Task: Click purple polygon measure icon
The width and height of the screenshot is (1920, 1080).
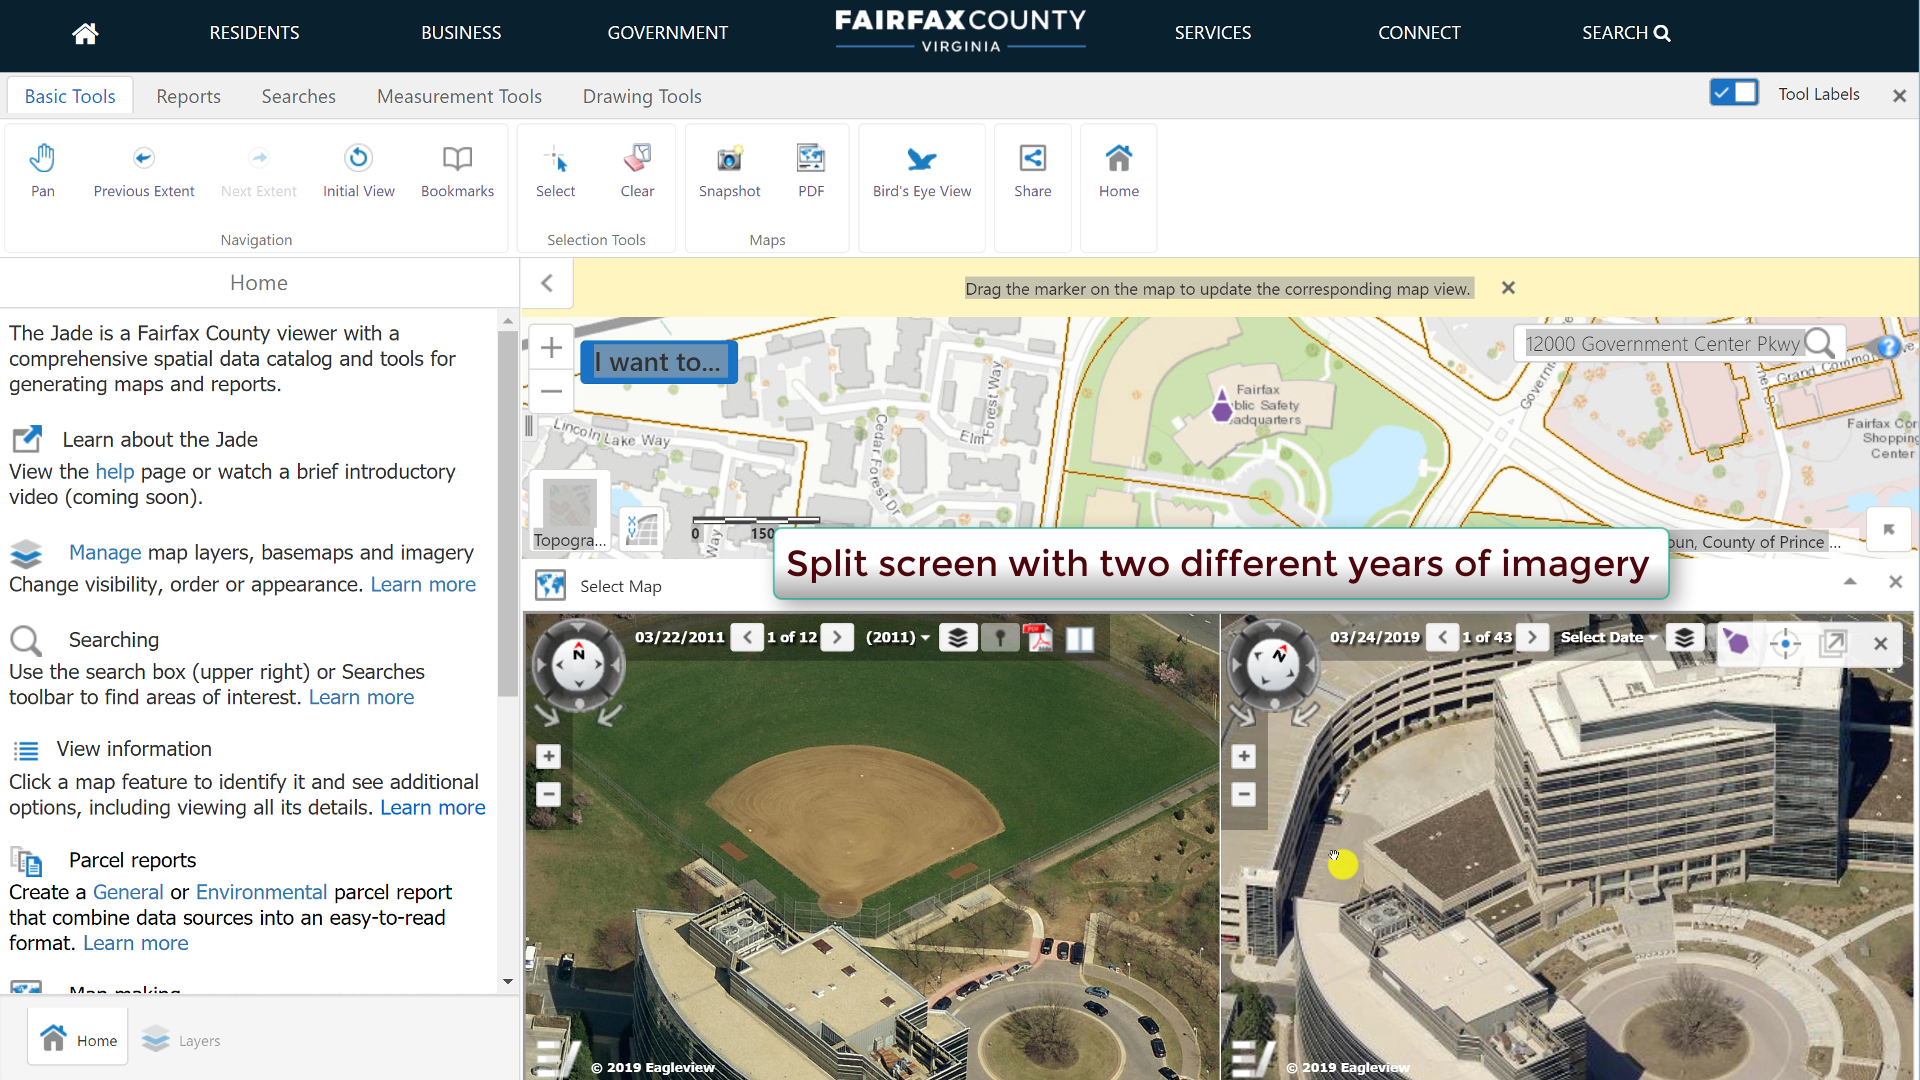Action: [1736, 642]
